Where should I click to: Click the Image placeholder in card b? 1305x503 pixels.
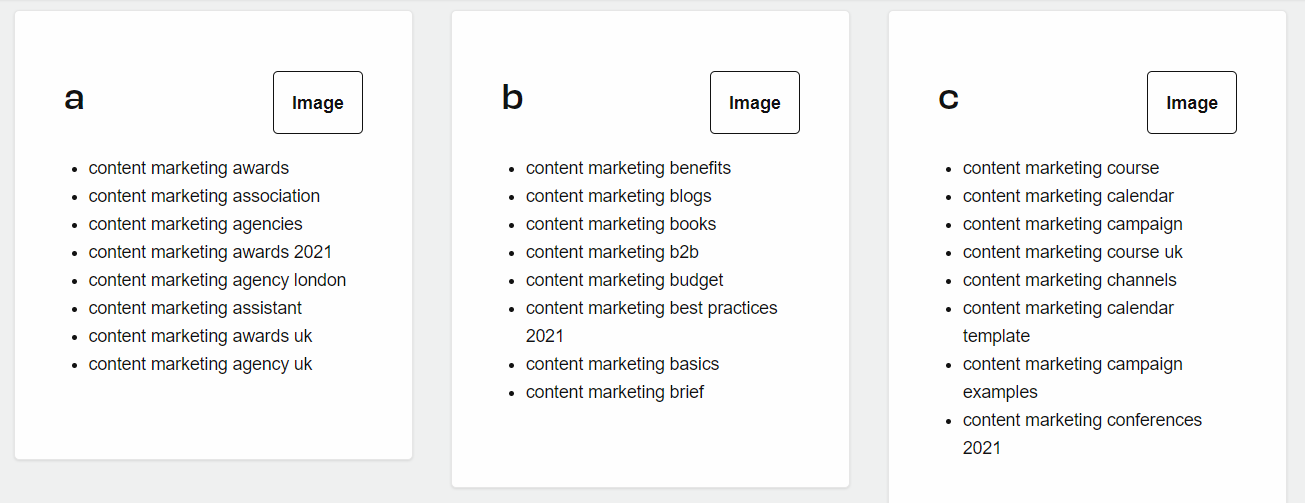(755, 102)
